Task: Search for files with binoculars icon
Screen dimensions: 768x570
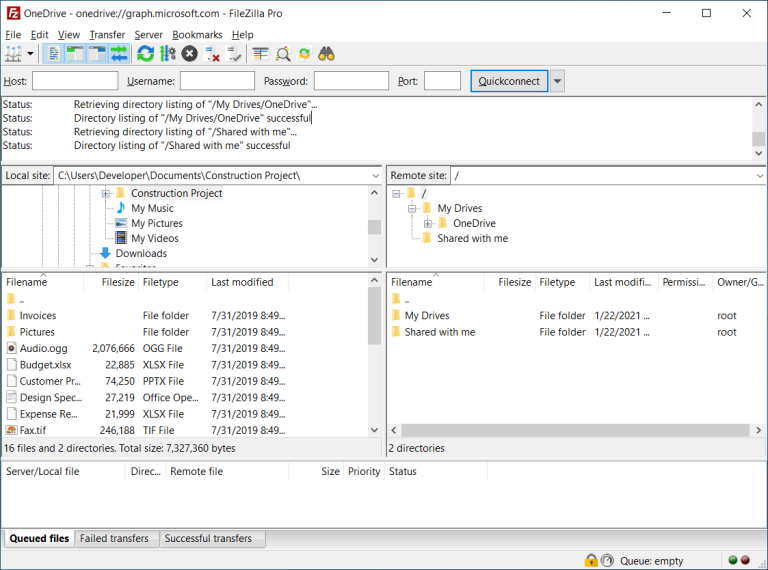Action: (326, 54)
